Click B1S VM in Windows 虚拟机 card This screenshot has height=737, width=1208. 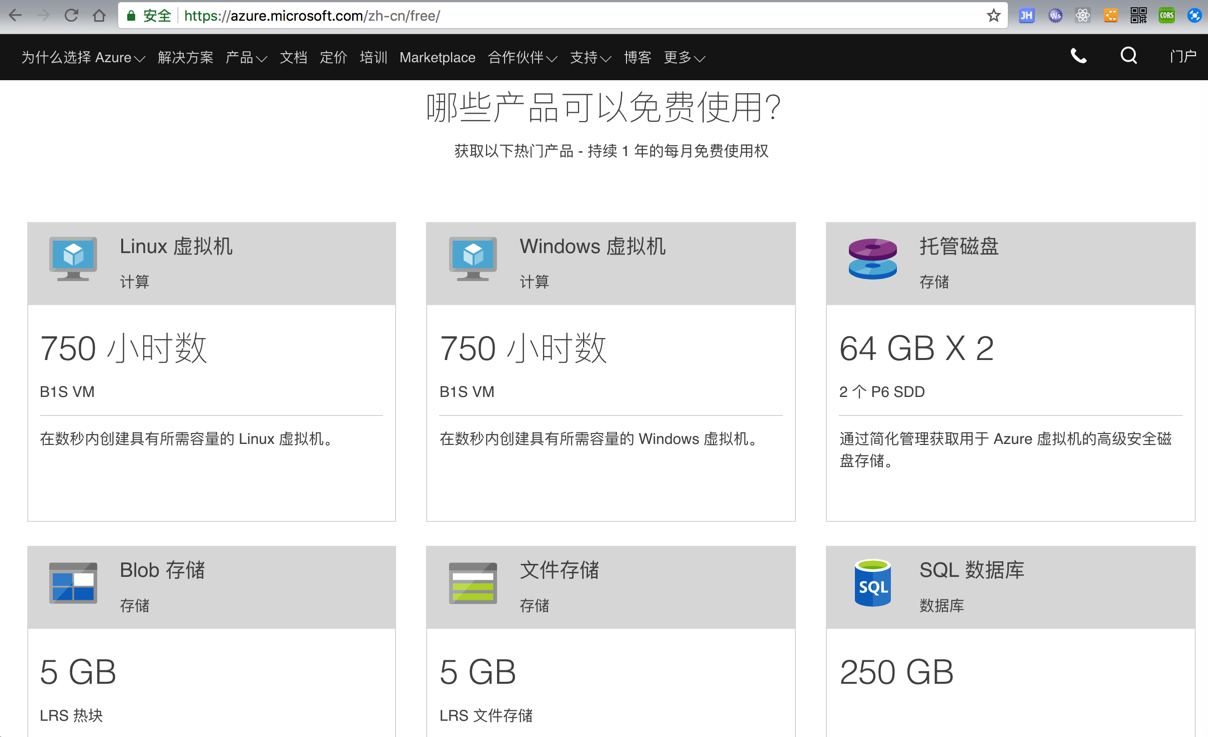pyautogui.click(x=467, y=392)
